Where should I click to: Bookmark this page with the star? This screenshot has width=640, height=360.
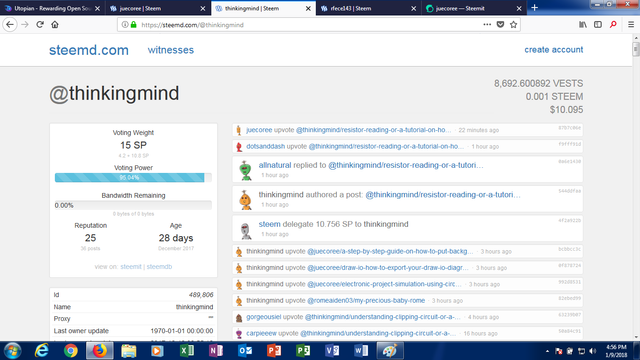pos(513,24)
